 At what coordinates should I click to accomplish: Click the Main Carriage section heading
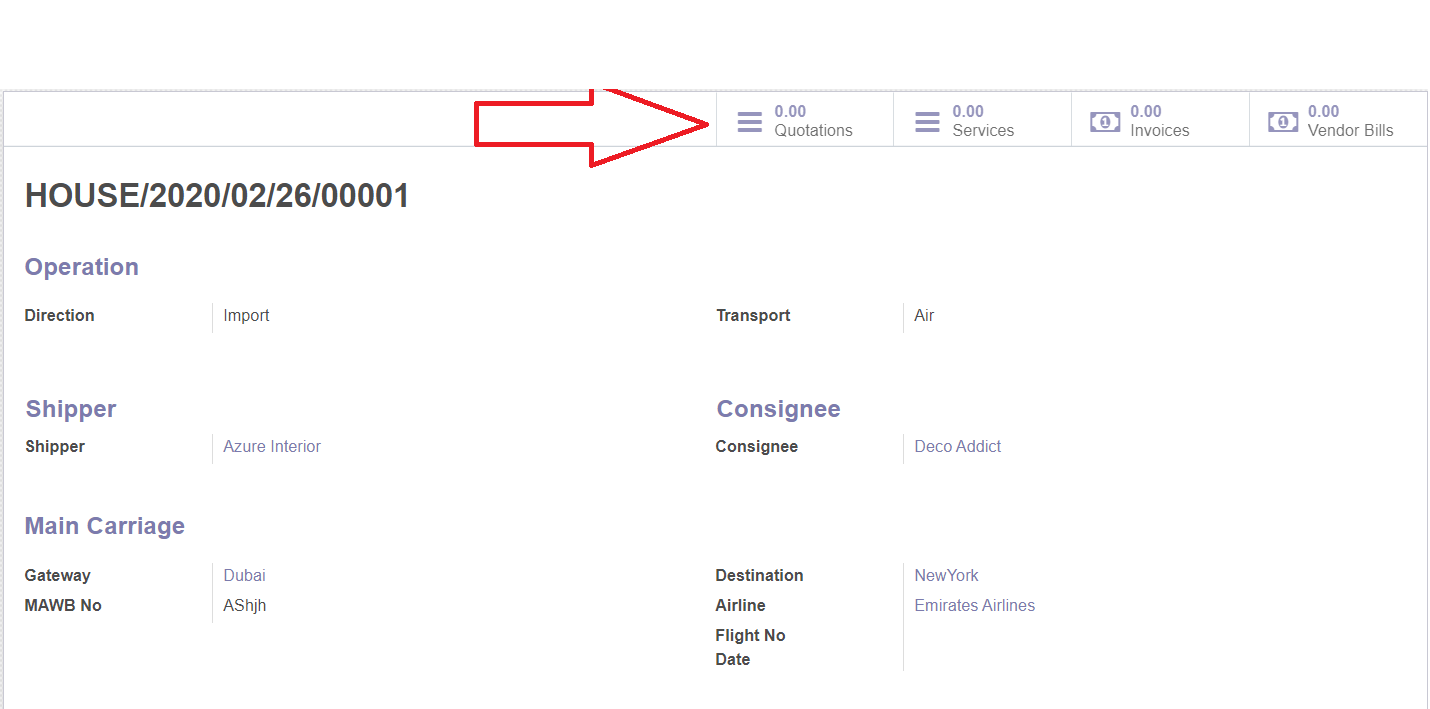104,526
